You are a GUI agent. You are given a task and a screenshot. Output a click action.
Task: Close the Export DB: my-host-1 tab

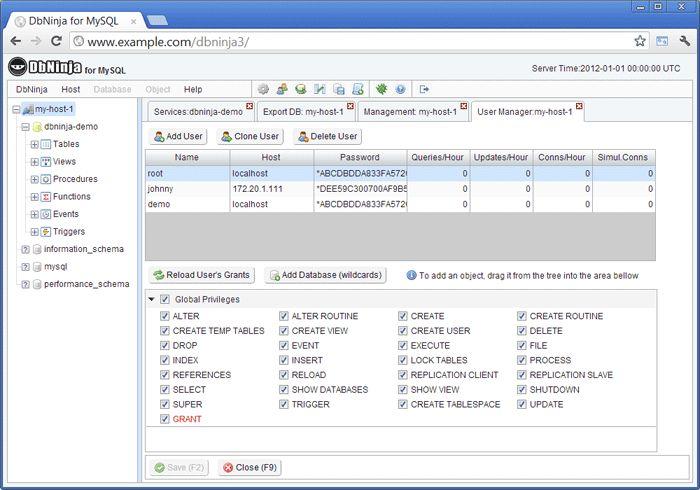pos(349,106)
